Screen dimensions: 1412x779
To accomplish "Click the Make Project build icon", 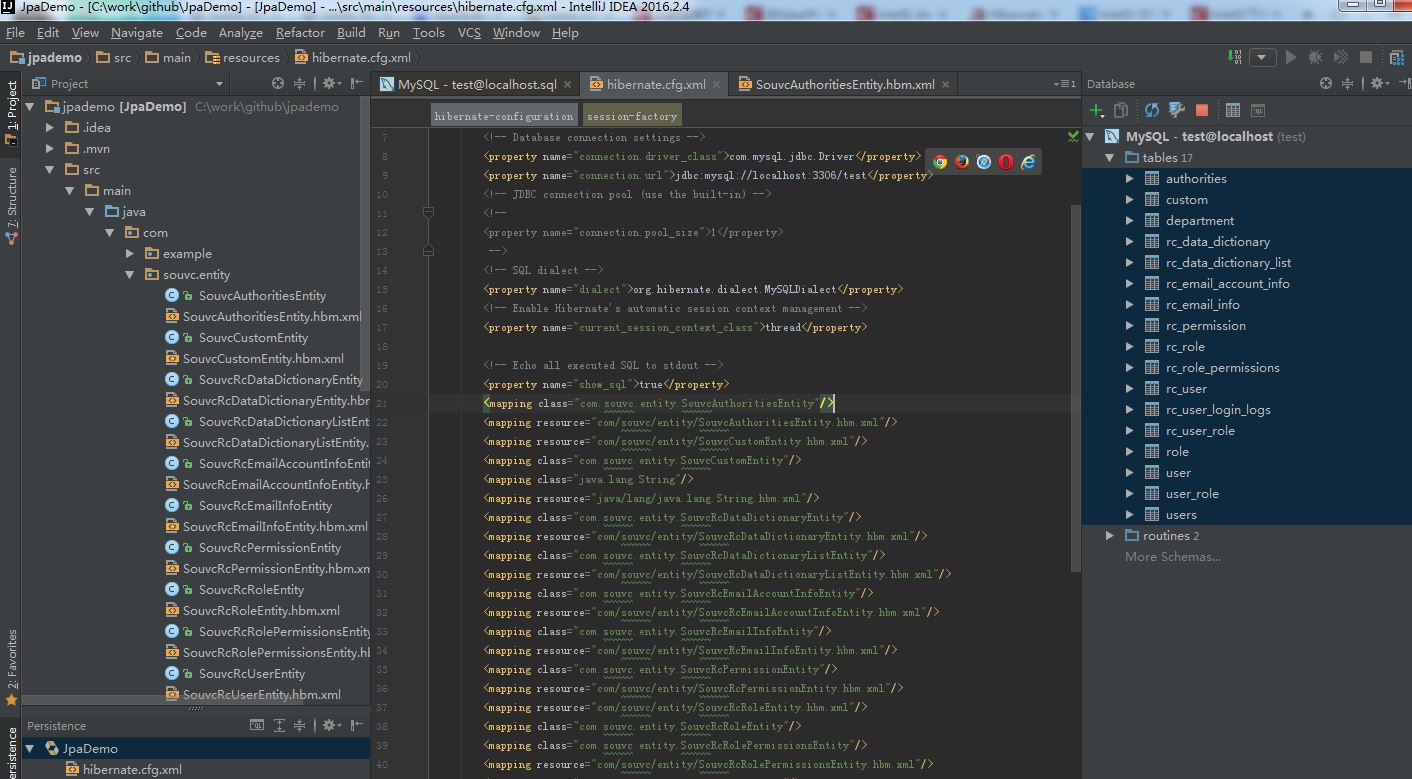I will coord(1236,57).
